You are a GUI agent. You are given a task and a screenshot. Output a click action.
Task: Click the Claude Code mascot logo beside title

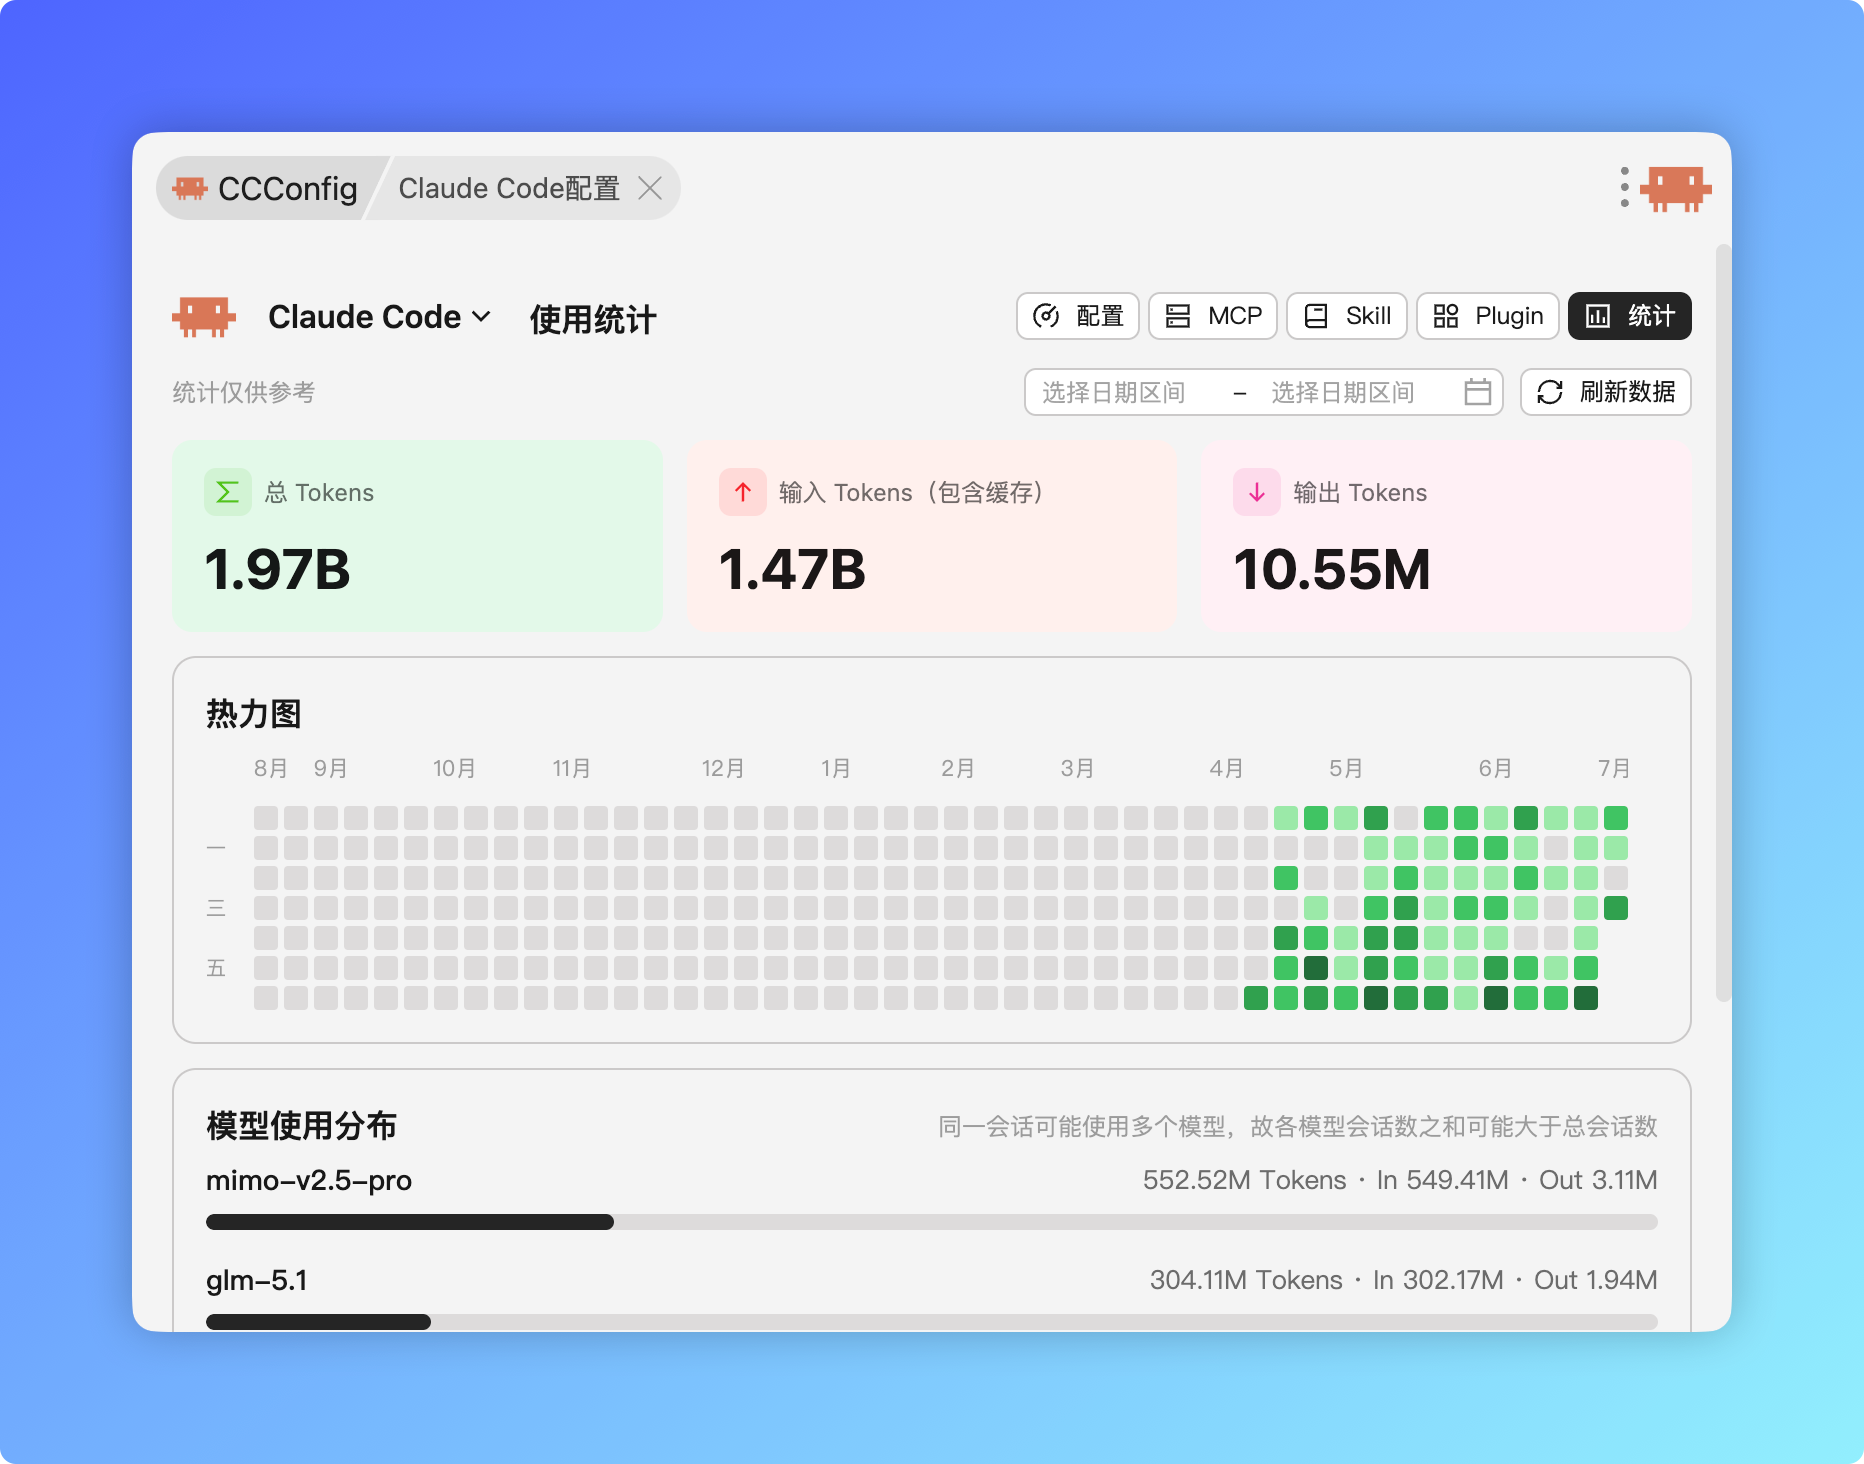click(204, 317)
